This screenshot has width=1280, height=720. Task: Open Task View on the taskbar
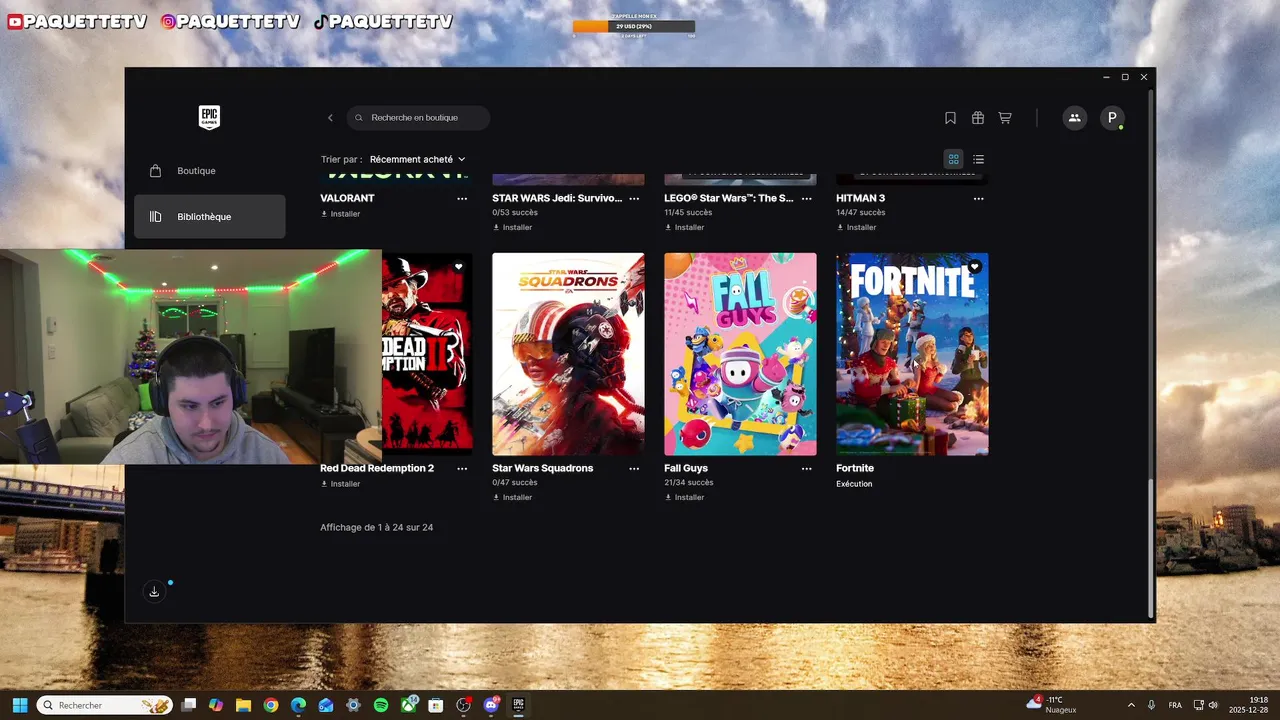coord(188,705)
